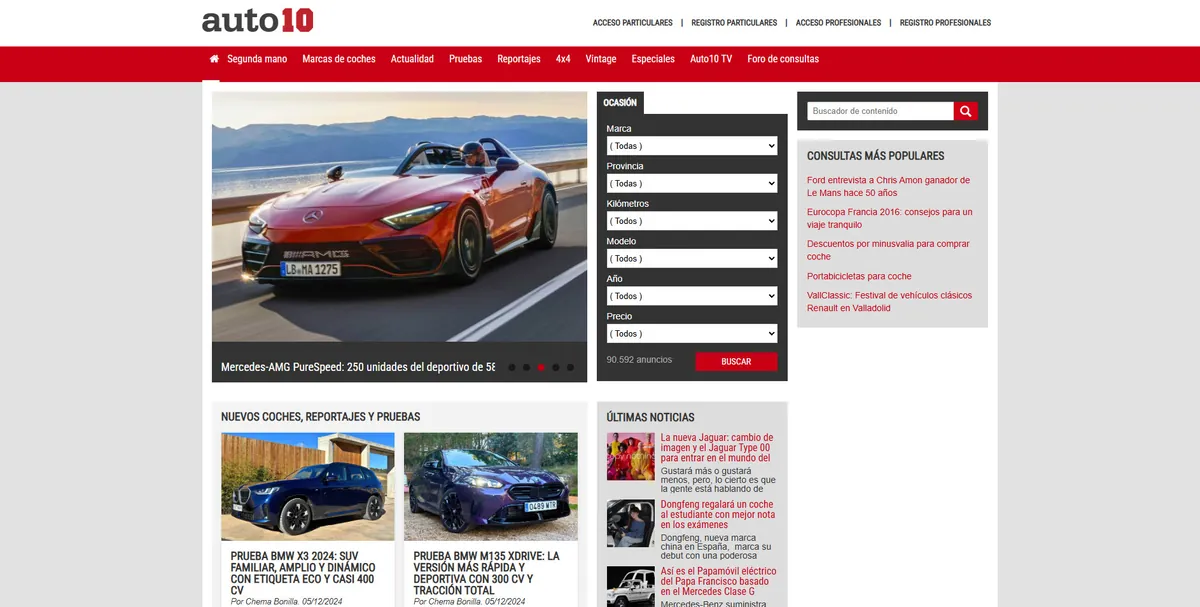Viewport: 1200px width, 607px height.
Task: Open Segunda mano menu item
Action: pos(257,59)
